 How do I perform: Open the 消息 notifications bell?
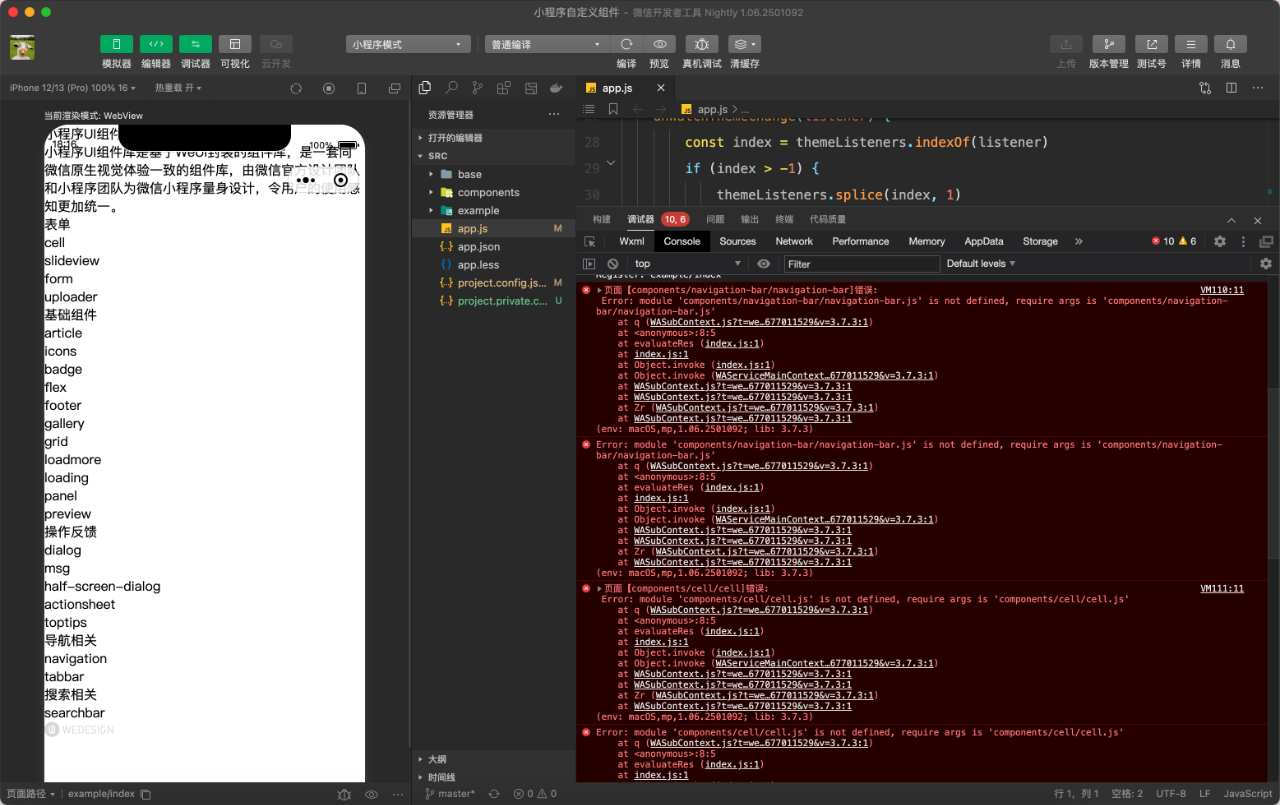tap(1230, 44)
